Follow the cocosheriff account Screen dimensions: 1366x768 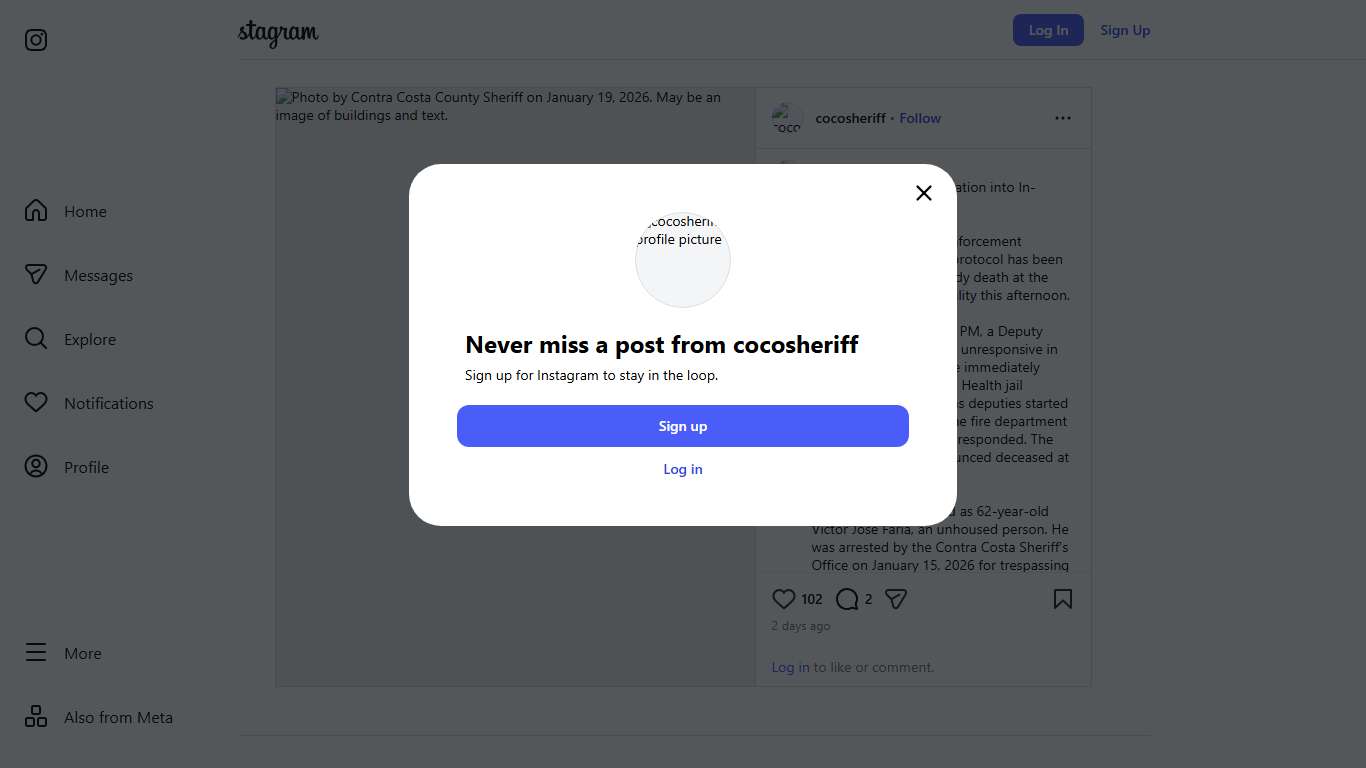(920, 118)
